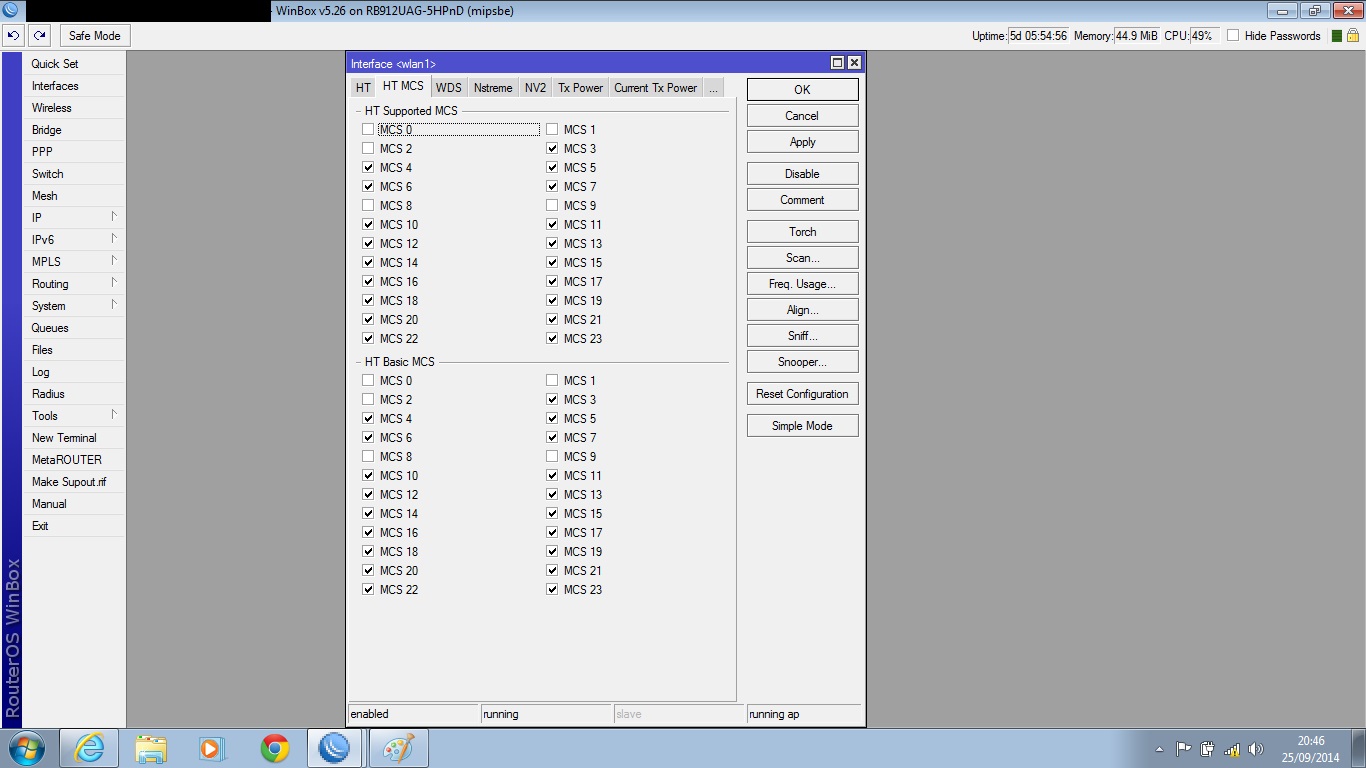This screenshot has height=768, width=1366.
Task: Launch Internet Explorer from the taskbar
Action: pyautogui.click(x=89, y=748)
